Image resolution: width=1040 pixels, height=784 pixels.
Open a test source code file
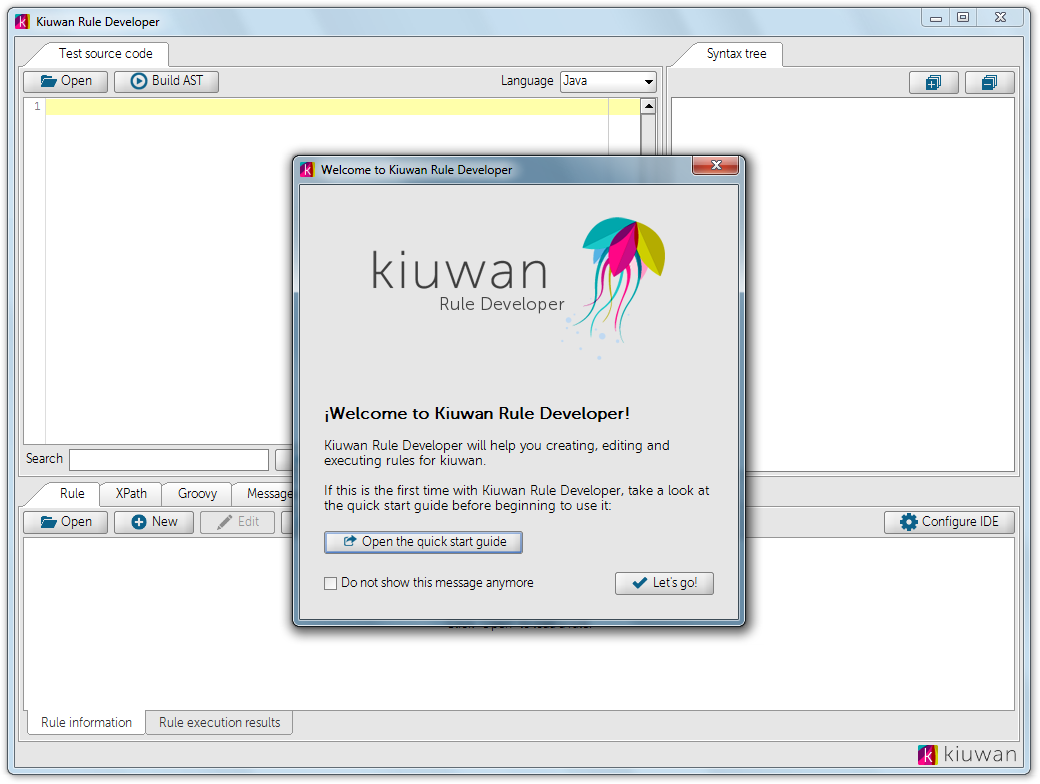pos(65,81)
